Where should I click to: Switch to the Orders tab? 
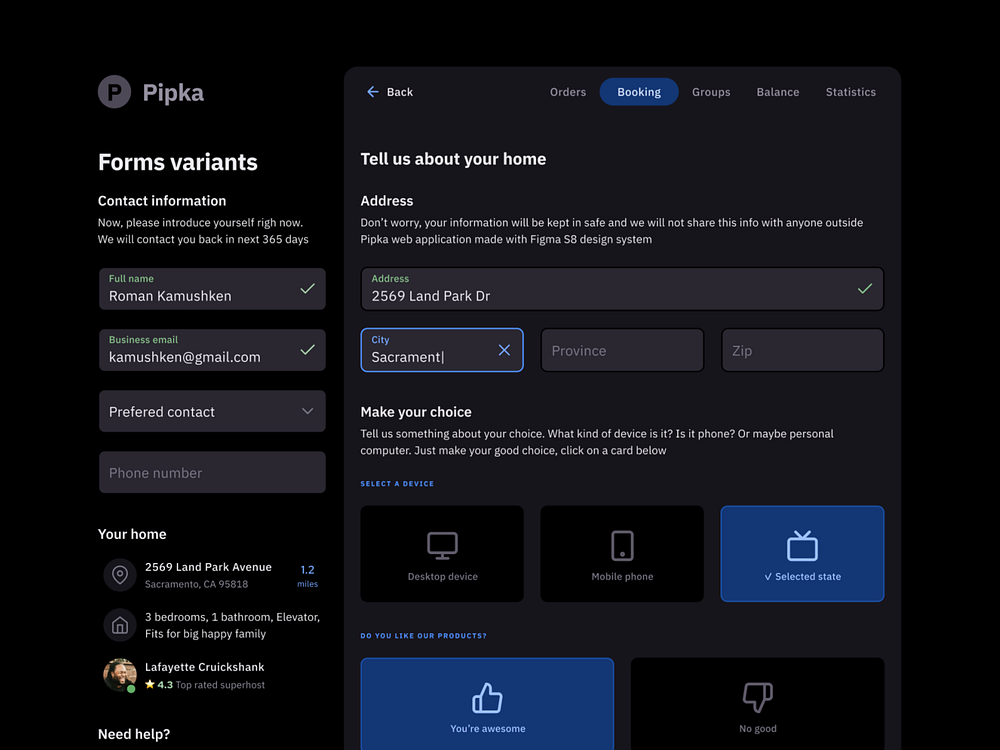(567, 91)
